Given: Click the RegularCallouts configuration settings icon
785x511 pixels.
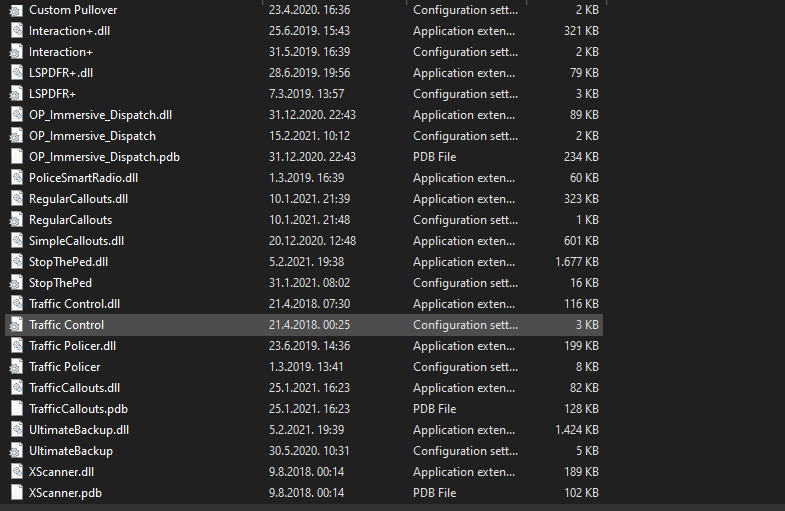Looking at the screenshot, I should pyautogui.click(x=16, y=220).
